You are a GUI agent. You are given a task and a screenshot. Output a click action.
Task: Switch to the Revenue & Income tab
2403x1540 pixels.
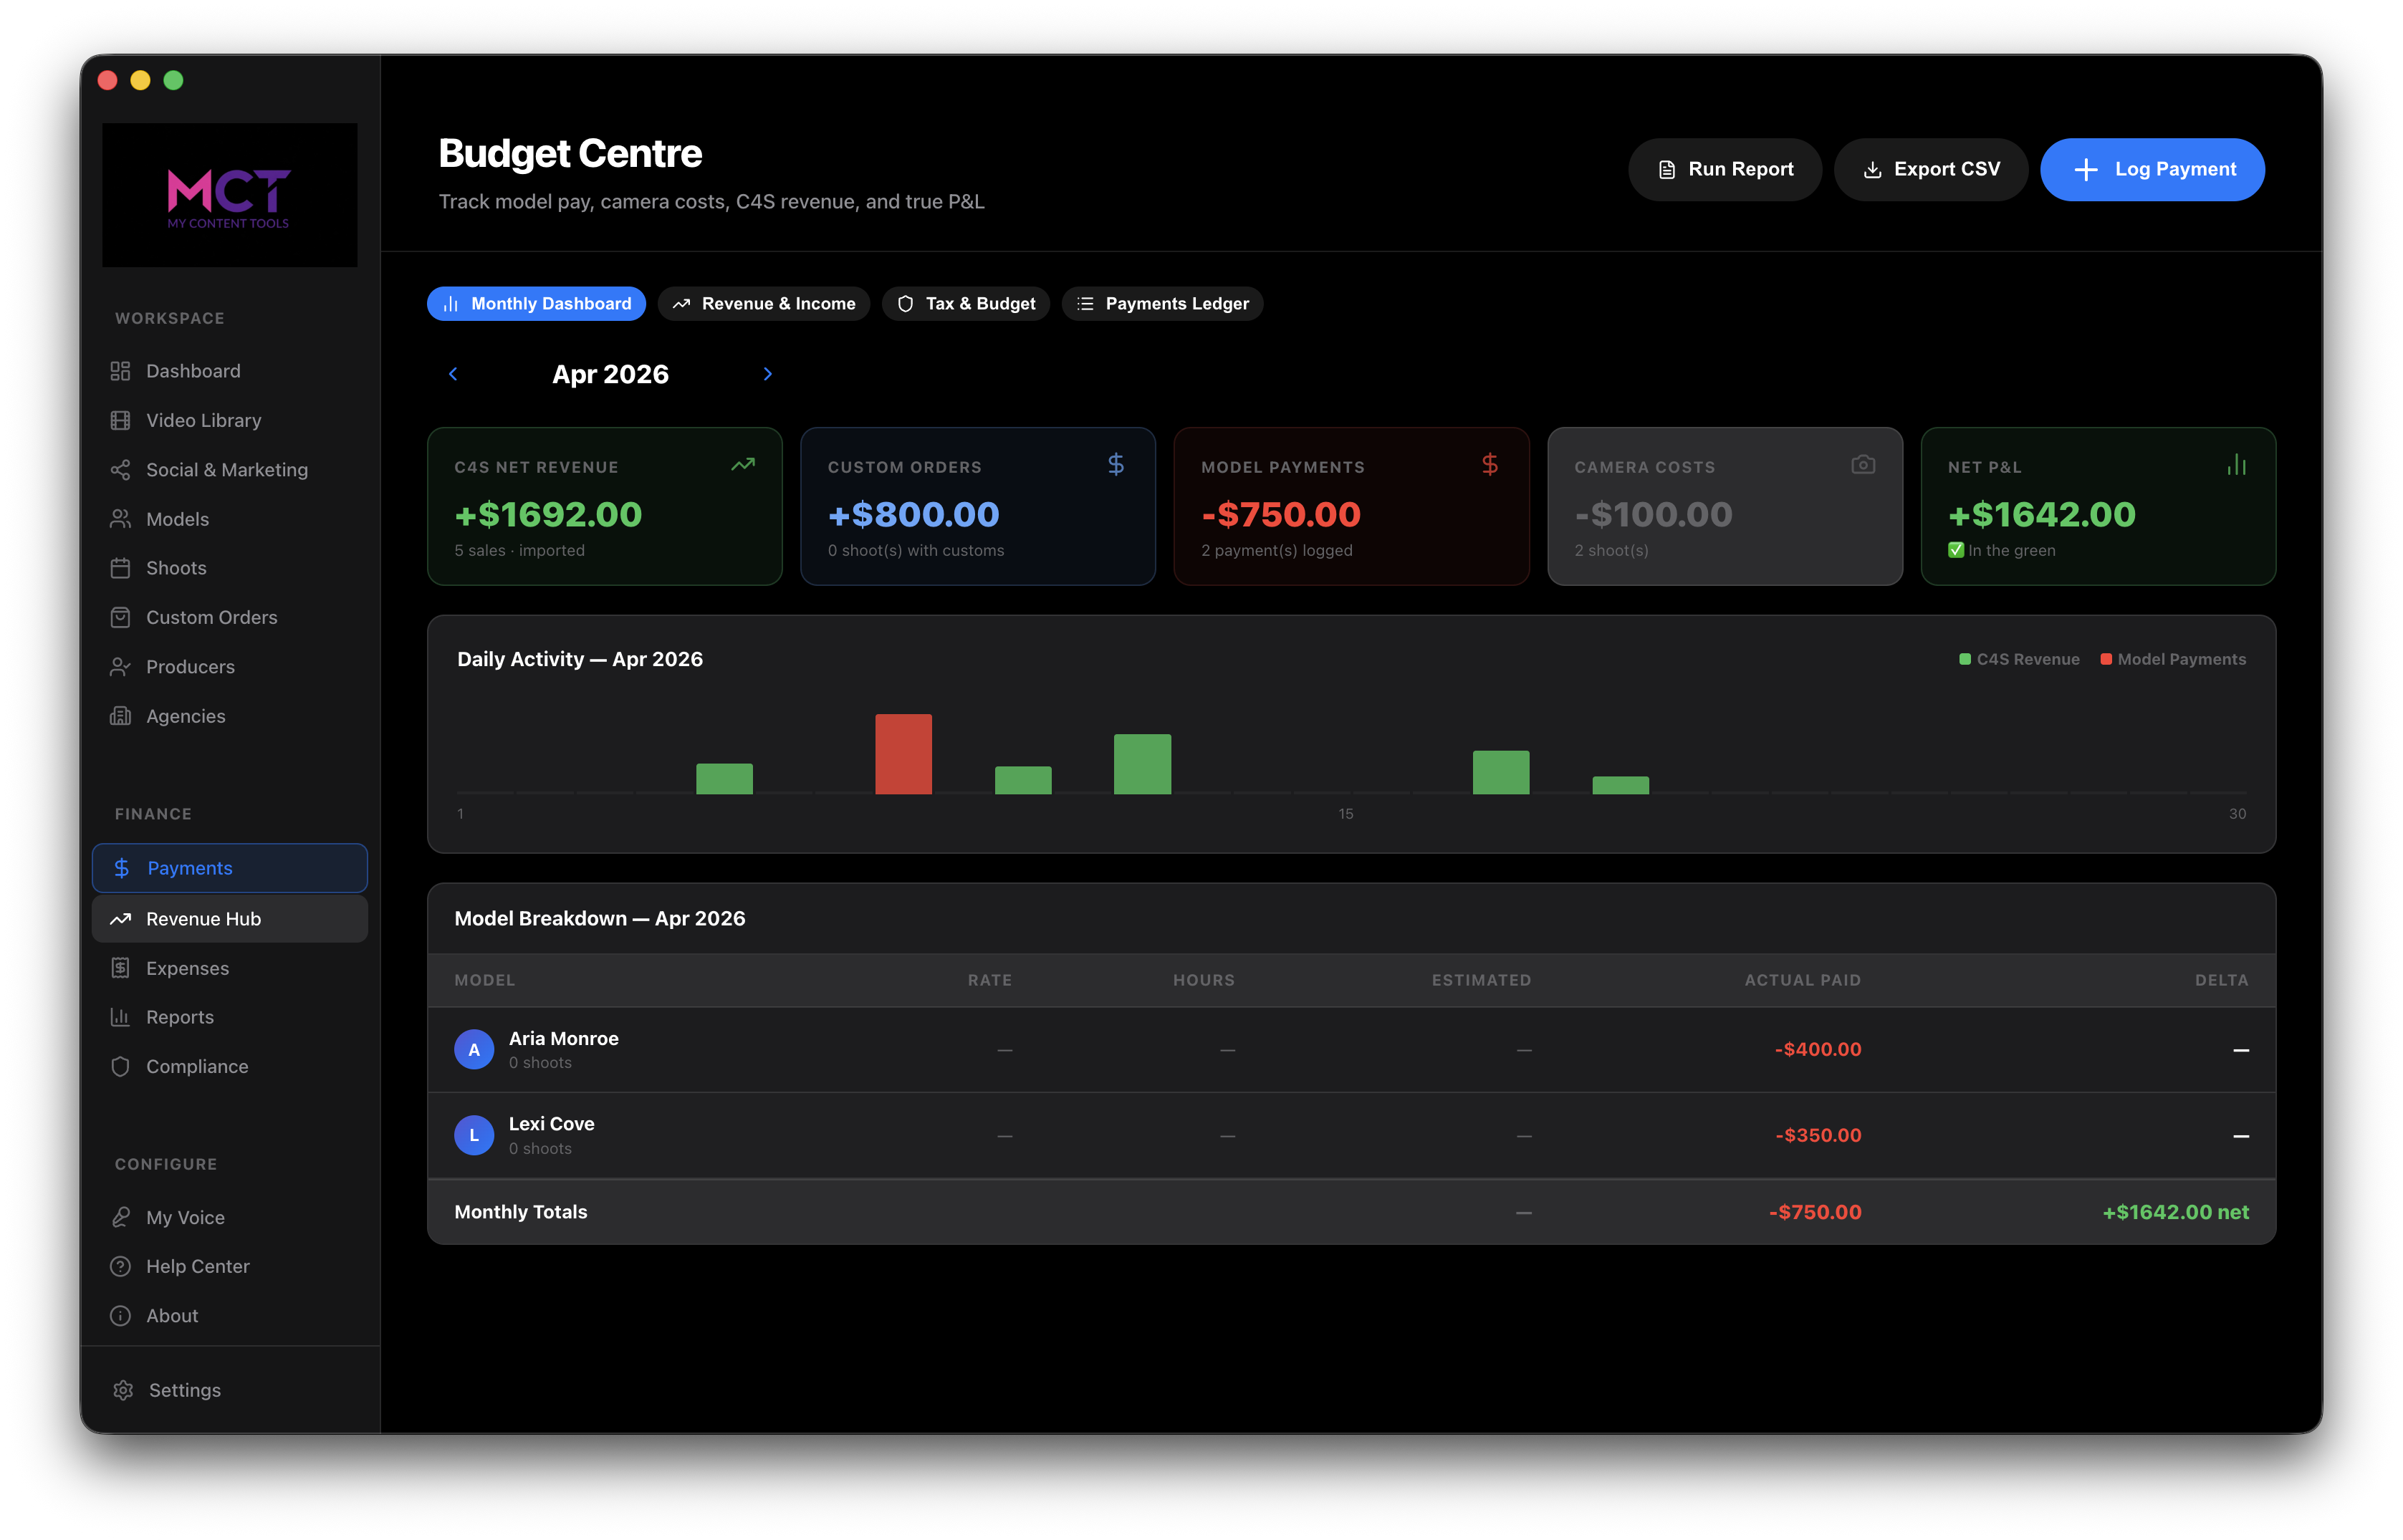(x=764, y=303)
